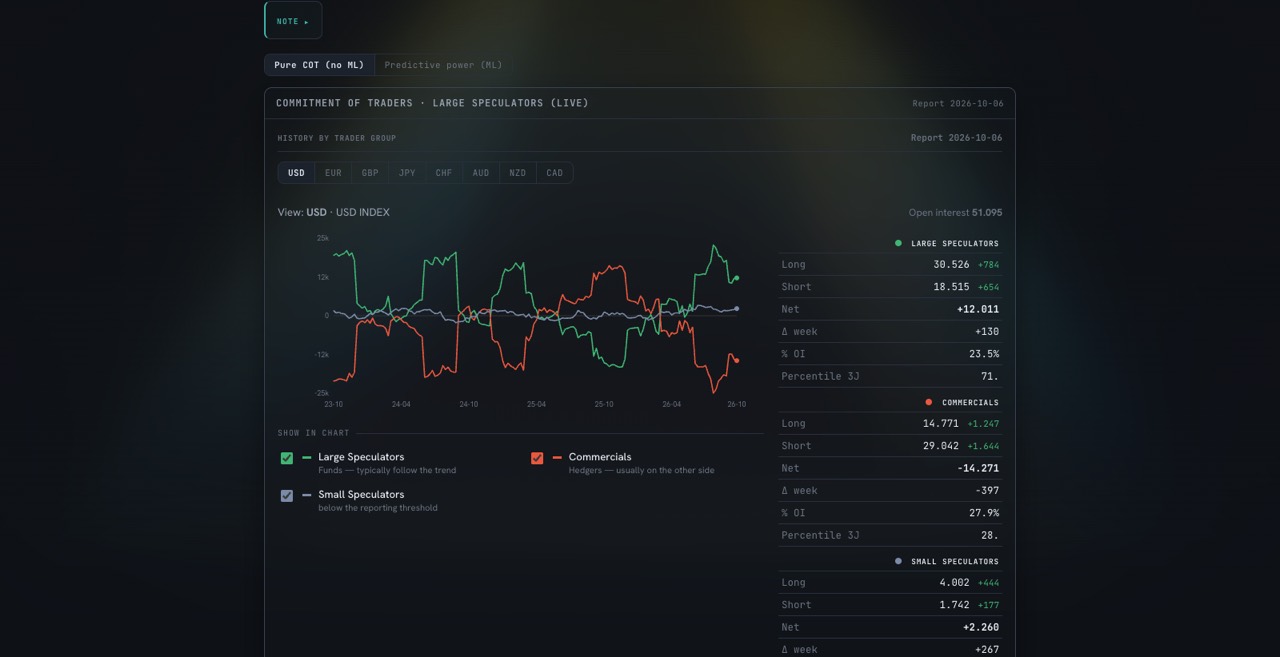The height and width of the screenshot is (657, 1280).
Task: Click Commercials Short value 29.042
Action: 941,446
